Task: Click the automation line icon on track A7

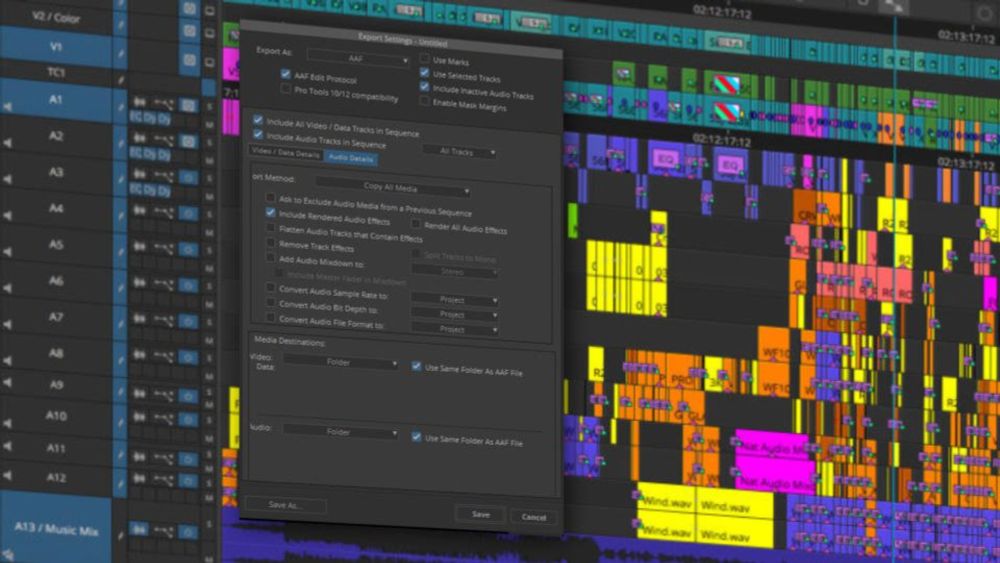Action: (163, 320)
